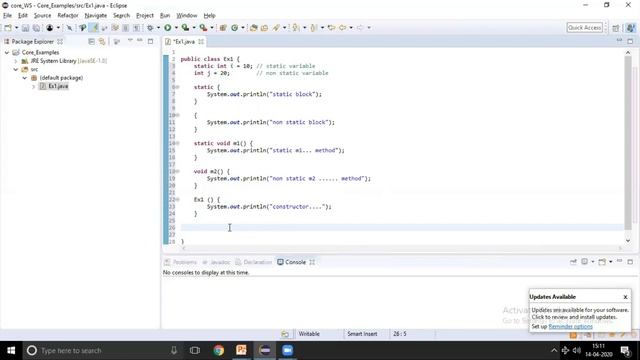
Task: Click the Open Task toolbar icon
Action: click(x=264, y=28)
